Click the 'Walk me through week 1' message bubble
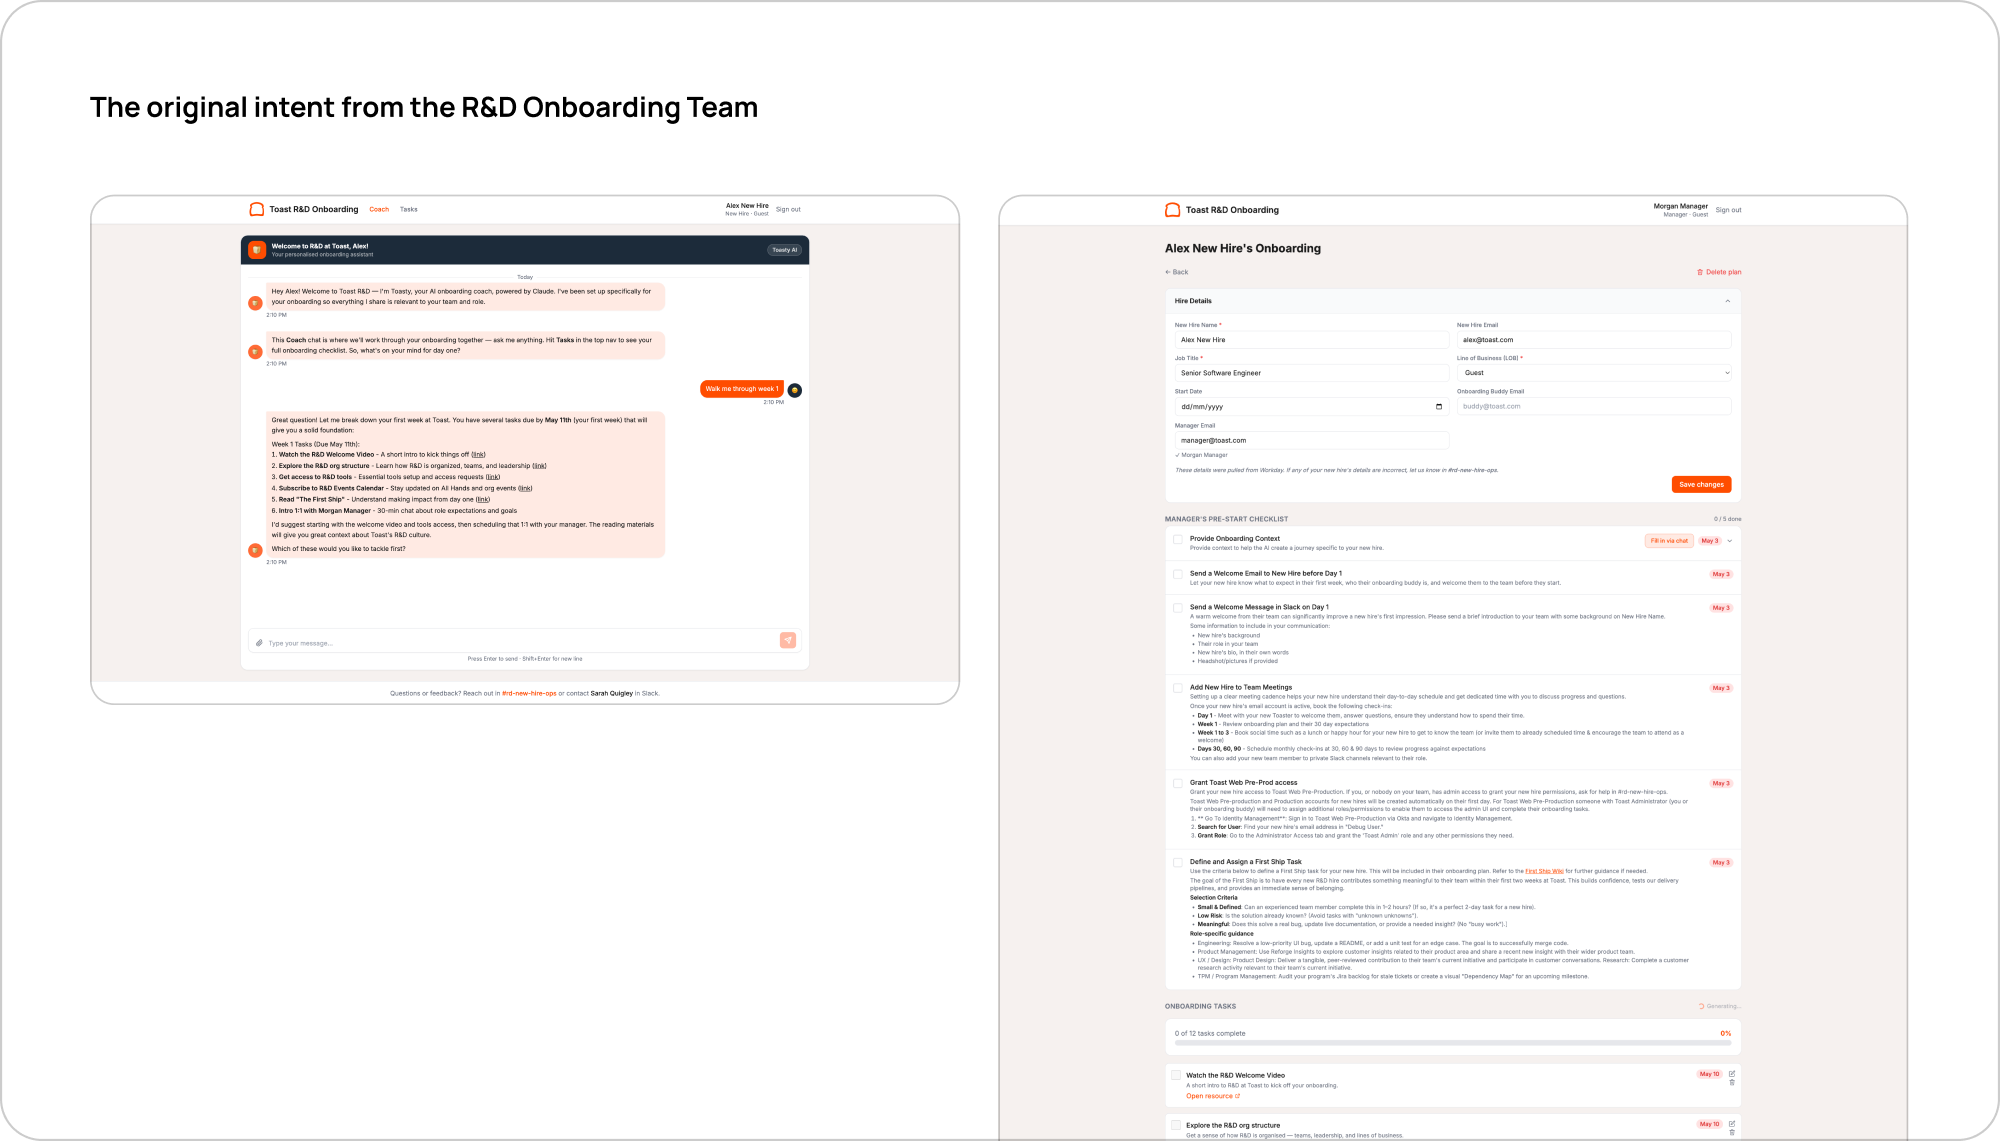Screen dimensions: 2000x1142 (x=741, y=389)
